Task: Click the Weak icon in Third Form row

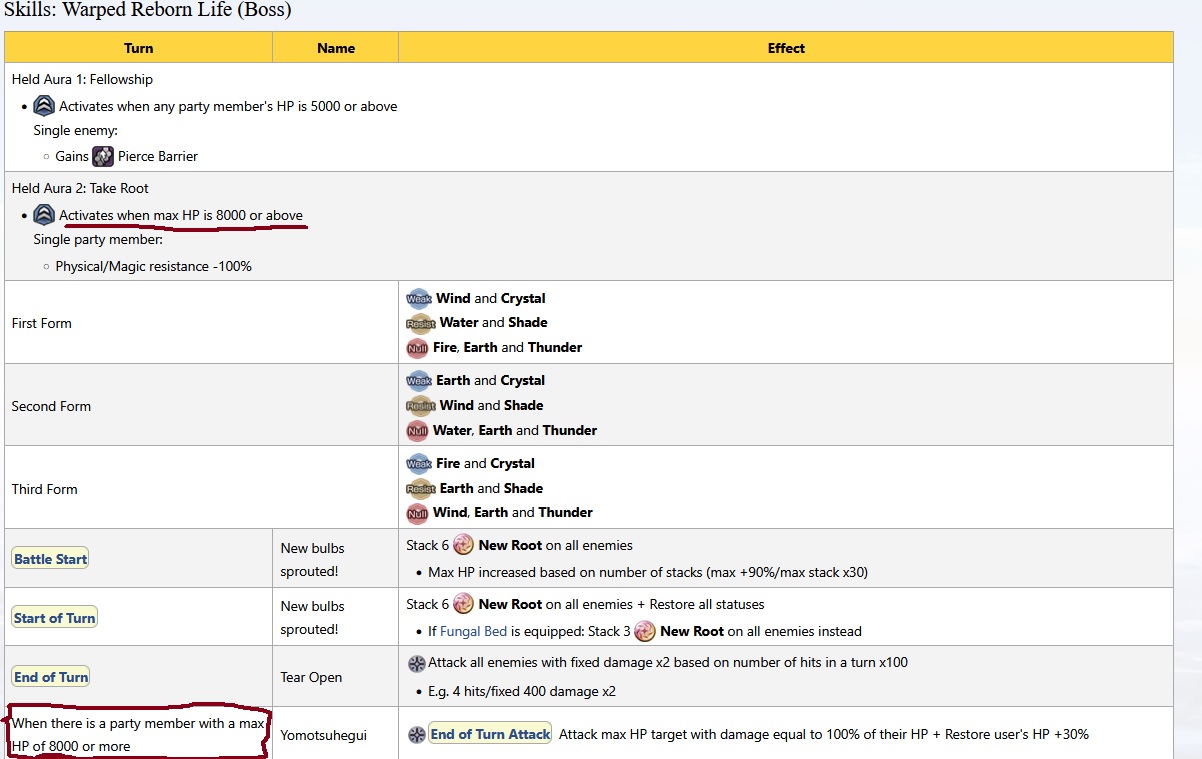Action: [419, 464]
